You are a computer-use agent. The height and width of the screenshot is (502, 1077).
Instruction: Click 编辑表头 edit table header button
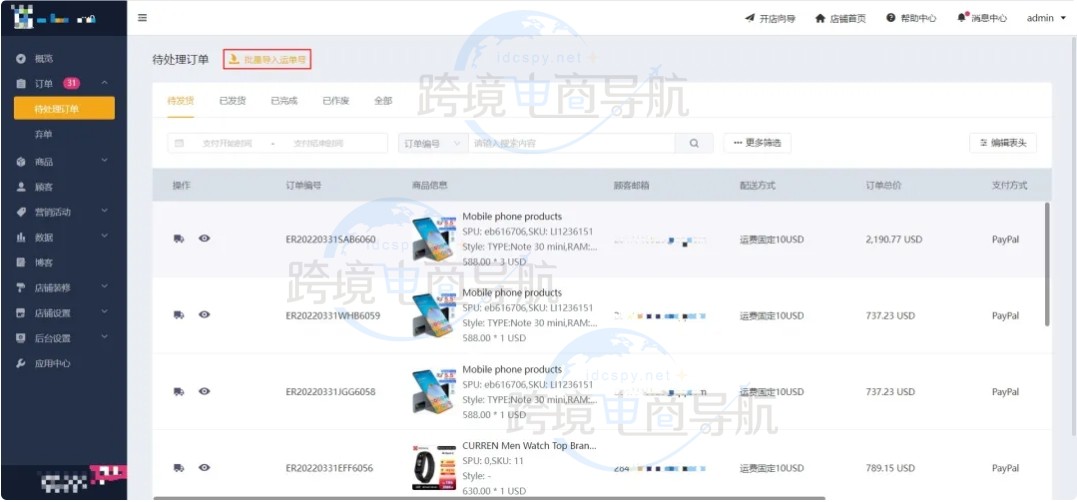pos(1003,143)
